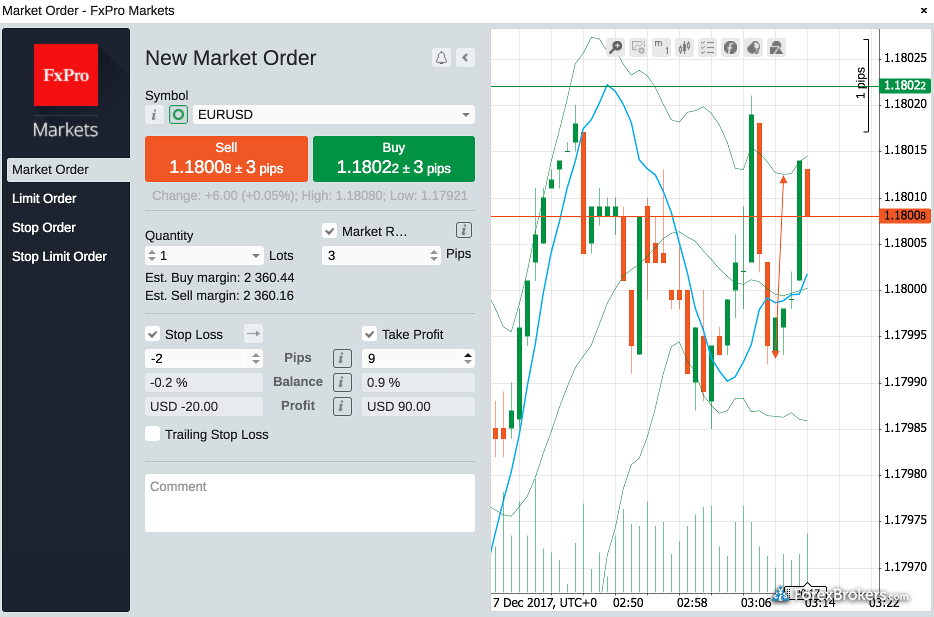
Task: Show symbol info for EURUSD
Action: tap(154, 114)
